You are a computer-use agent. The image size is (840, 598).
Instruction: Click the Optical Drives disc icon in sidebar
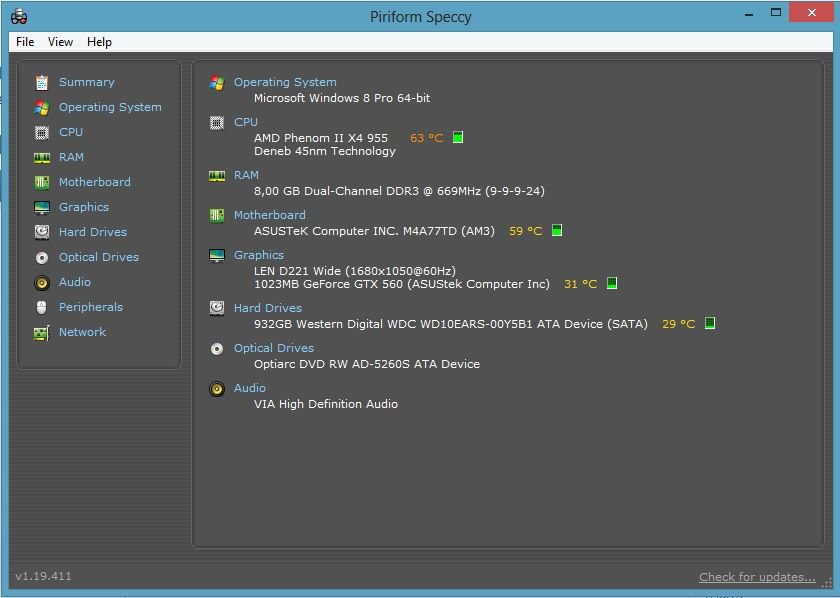tap(42, 257)
